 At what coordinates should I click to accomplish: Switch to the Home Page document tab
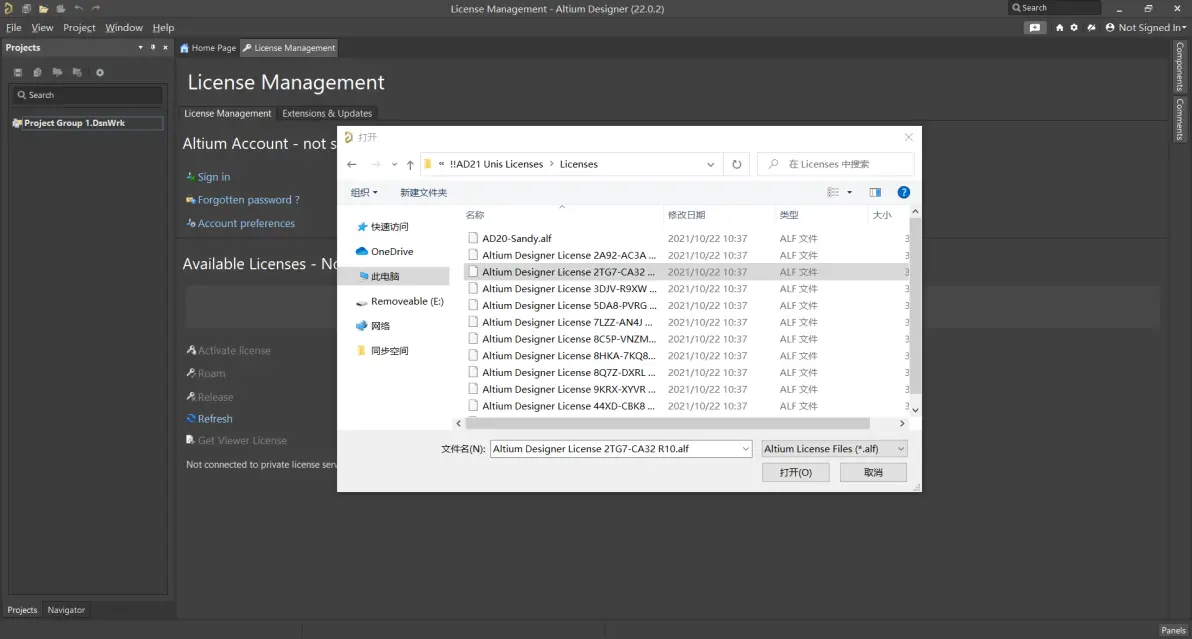click(x=208, y=48)
